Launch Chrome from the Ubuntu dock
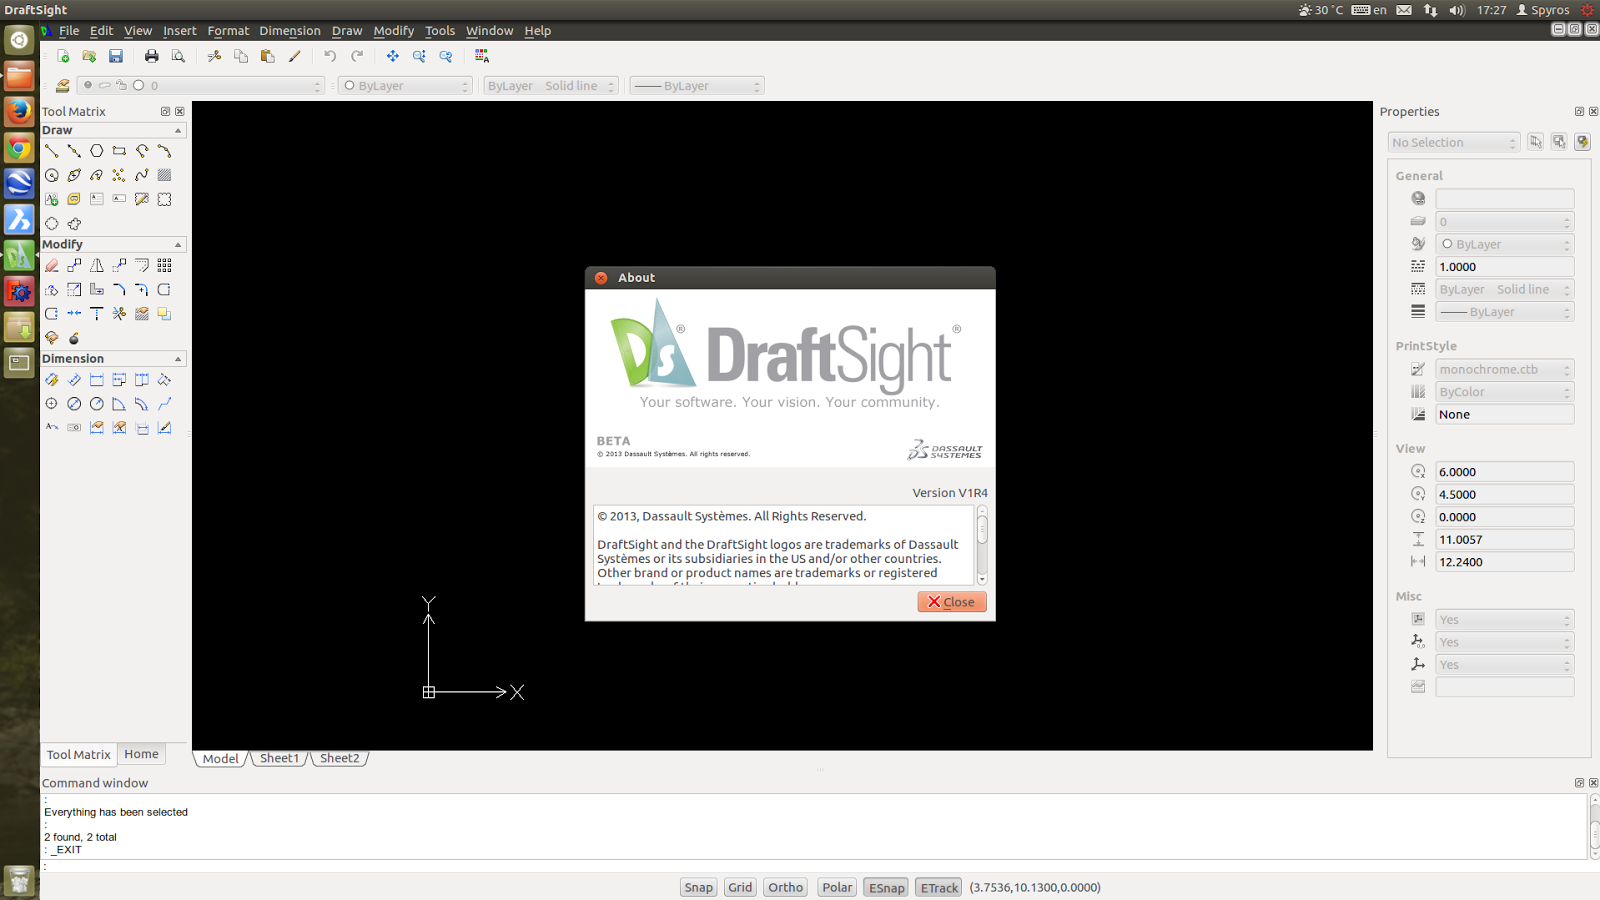The image size is (1600, 900). point(19,148)
